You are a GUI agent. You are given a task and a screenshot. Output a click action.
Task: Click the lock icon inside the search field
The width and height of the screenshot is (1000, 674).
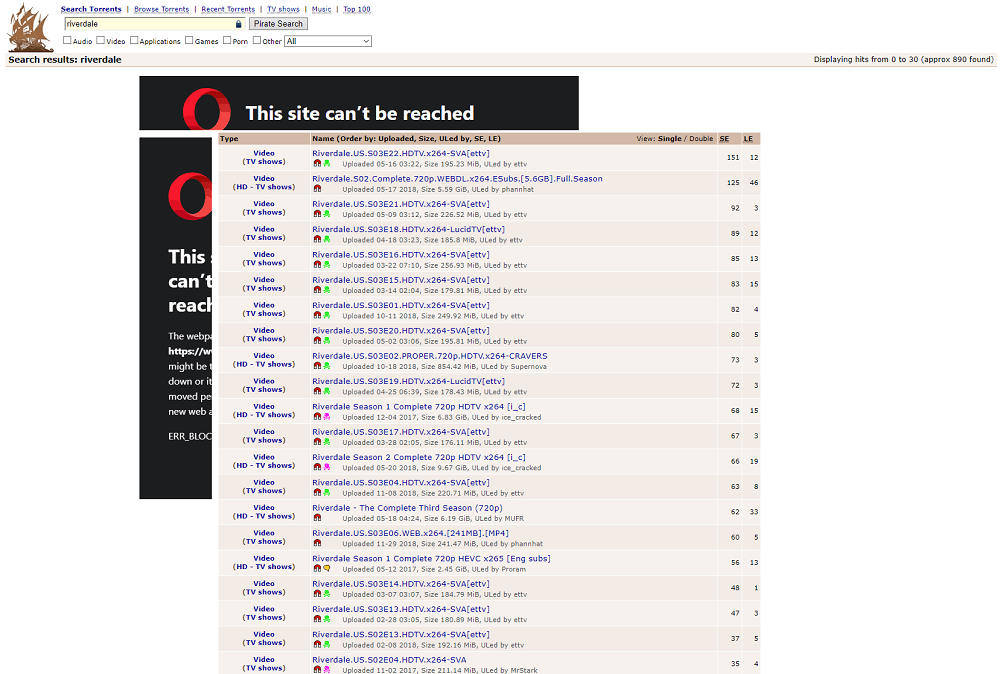239,24
